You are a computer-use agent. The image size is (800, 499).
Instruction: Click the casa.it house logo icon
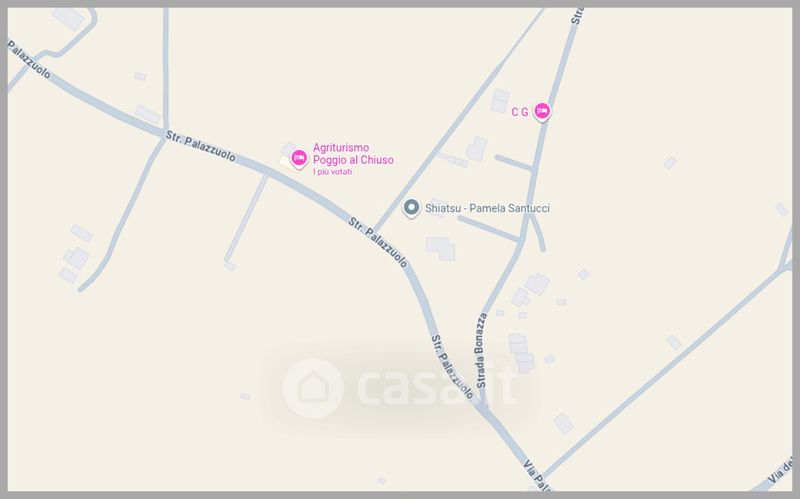click(x=312, y=388)
